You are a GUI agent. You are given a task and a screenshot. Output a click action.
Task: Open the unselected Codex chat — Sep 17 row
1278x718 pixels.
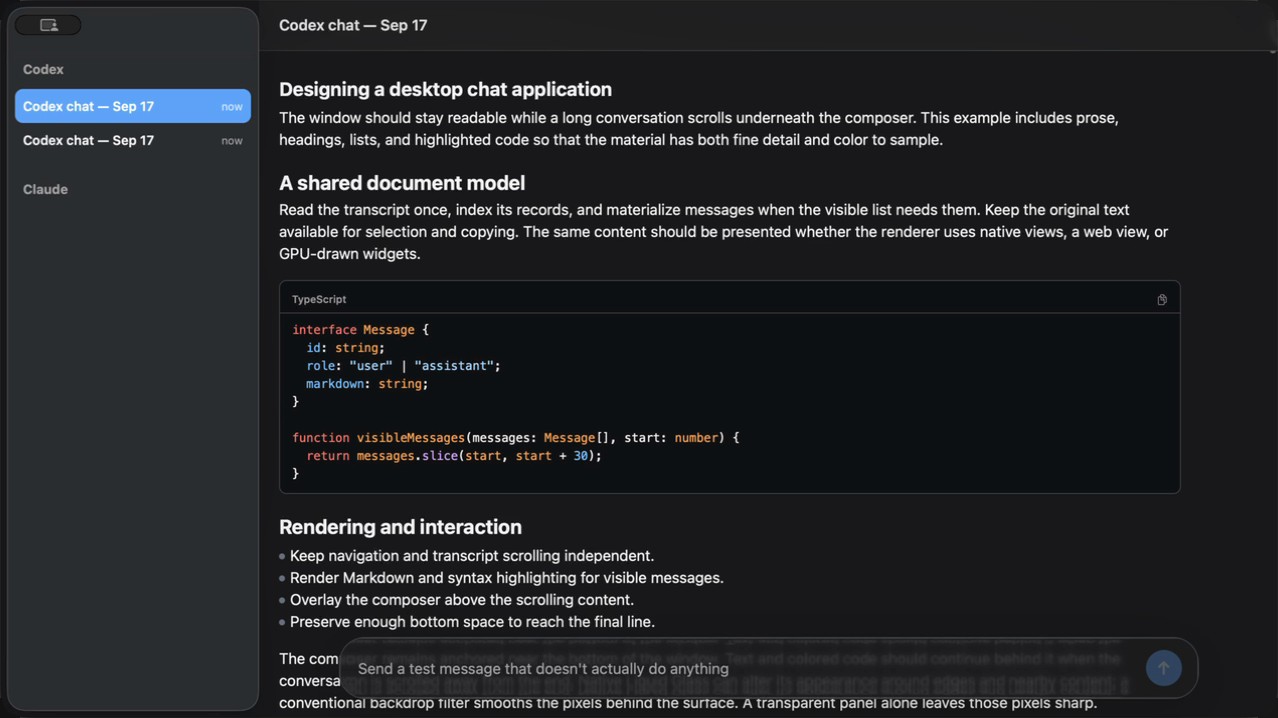pos(133,140)
